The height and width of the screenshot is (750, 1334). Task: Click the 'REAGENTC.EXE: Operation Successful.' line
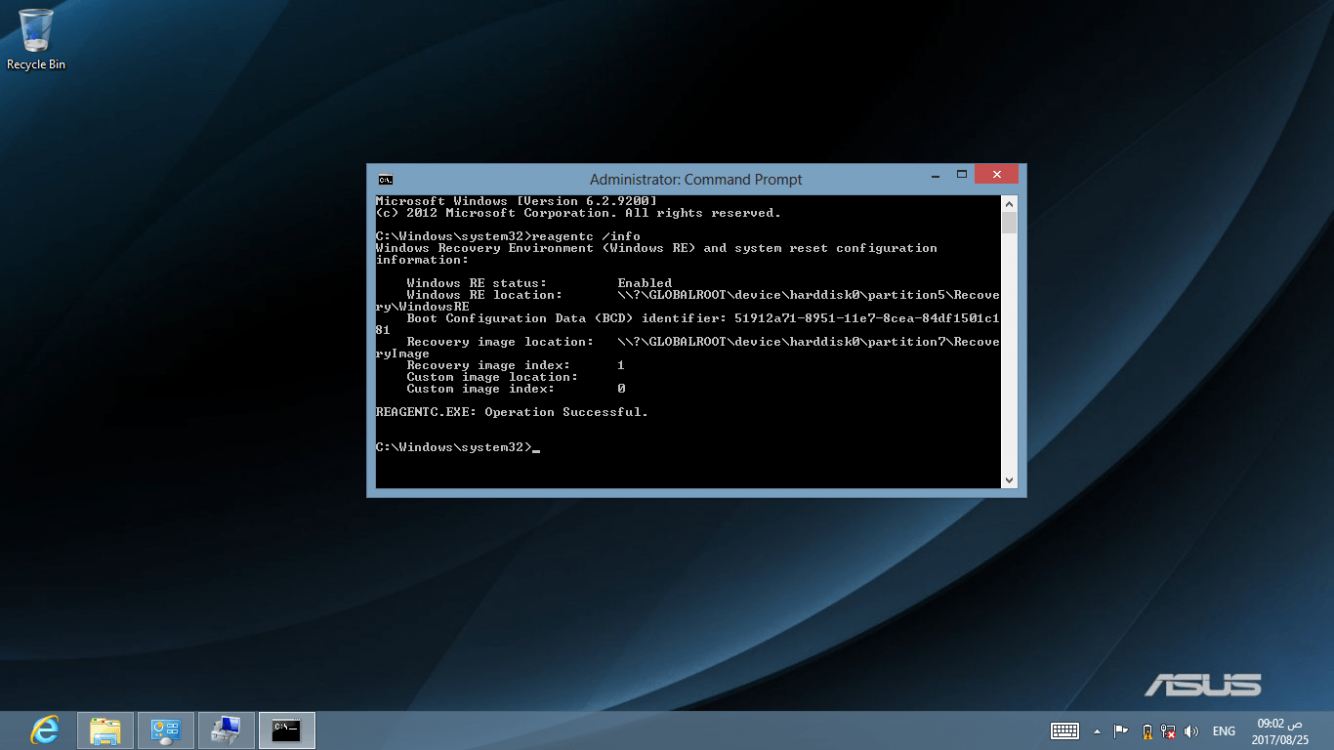point(512,412)
